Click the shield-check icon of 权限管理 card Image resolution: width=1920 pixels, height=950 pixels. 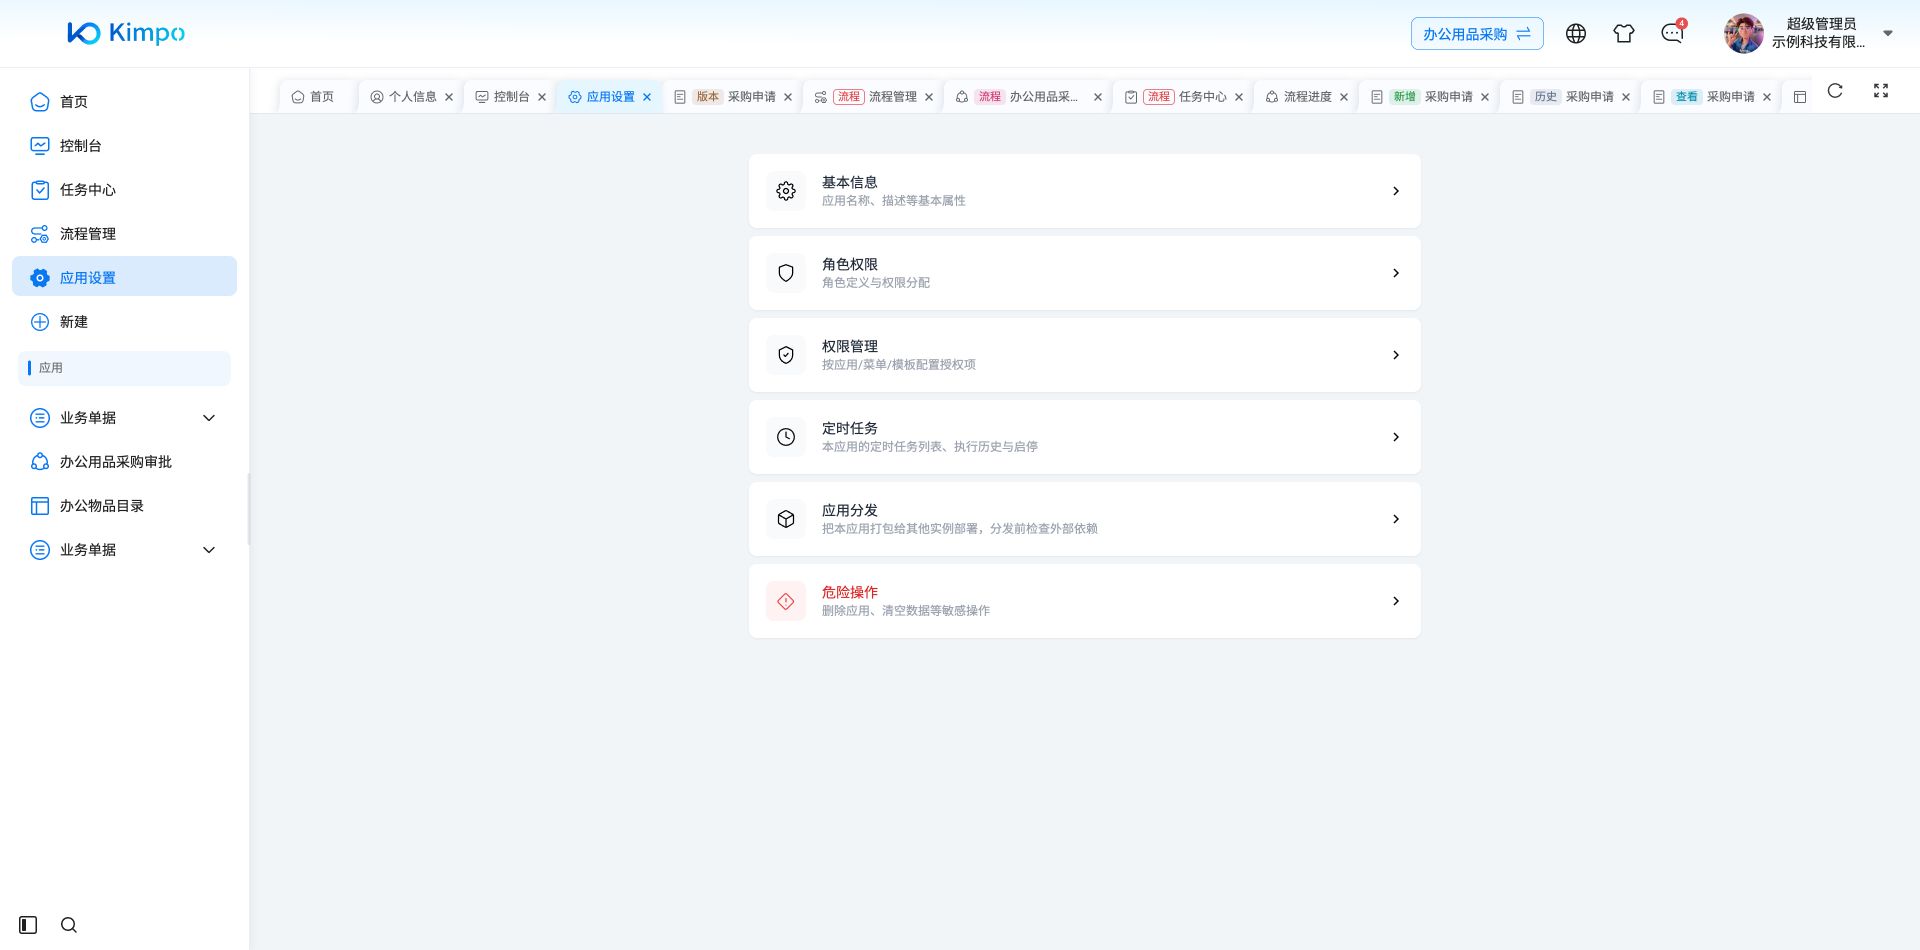(x=786, y=355)
